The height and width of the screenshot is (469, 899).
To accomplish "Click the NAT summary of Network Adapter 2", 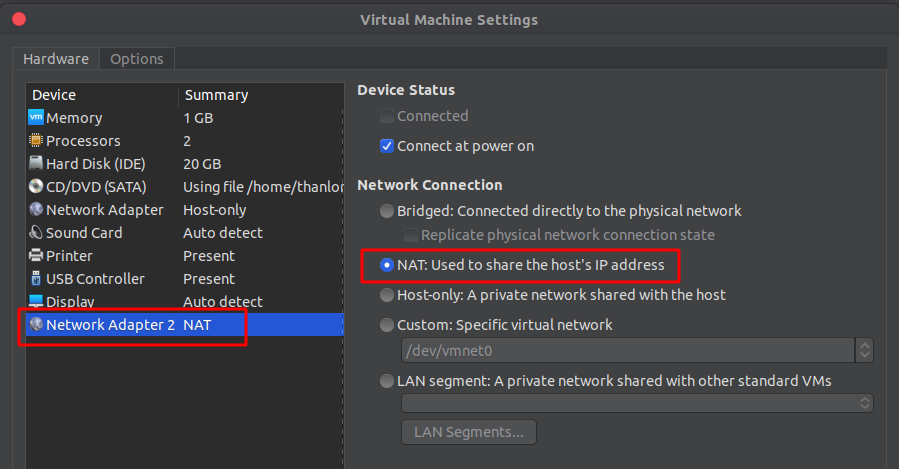I will (197, 325).
